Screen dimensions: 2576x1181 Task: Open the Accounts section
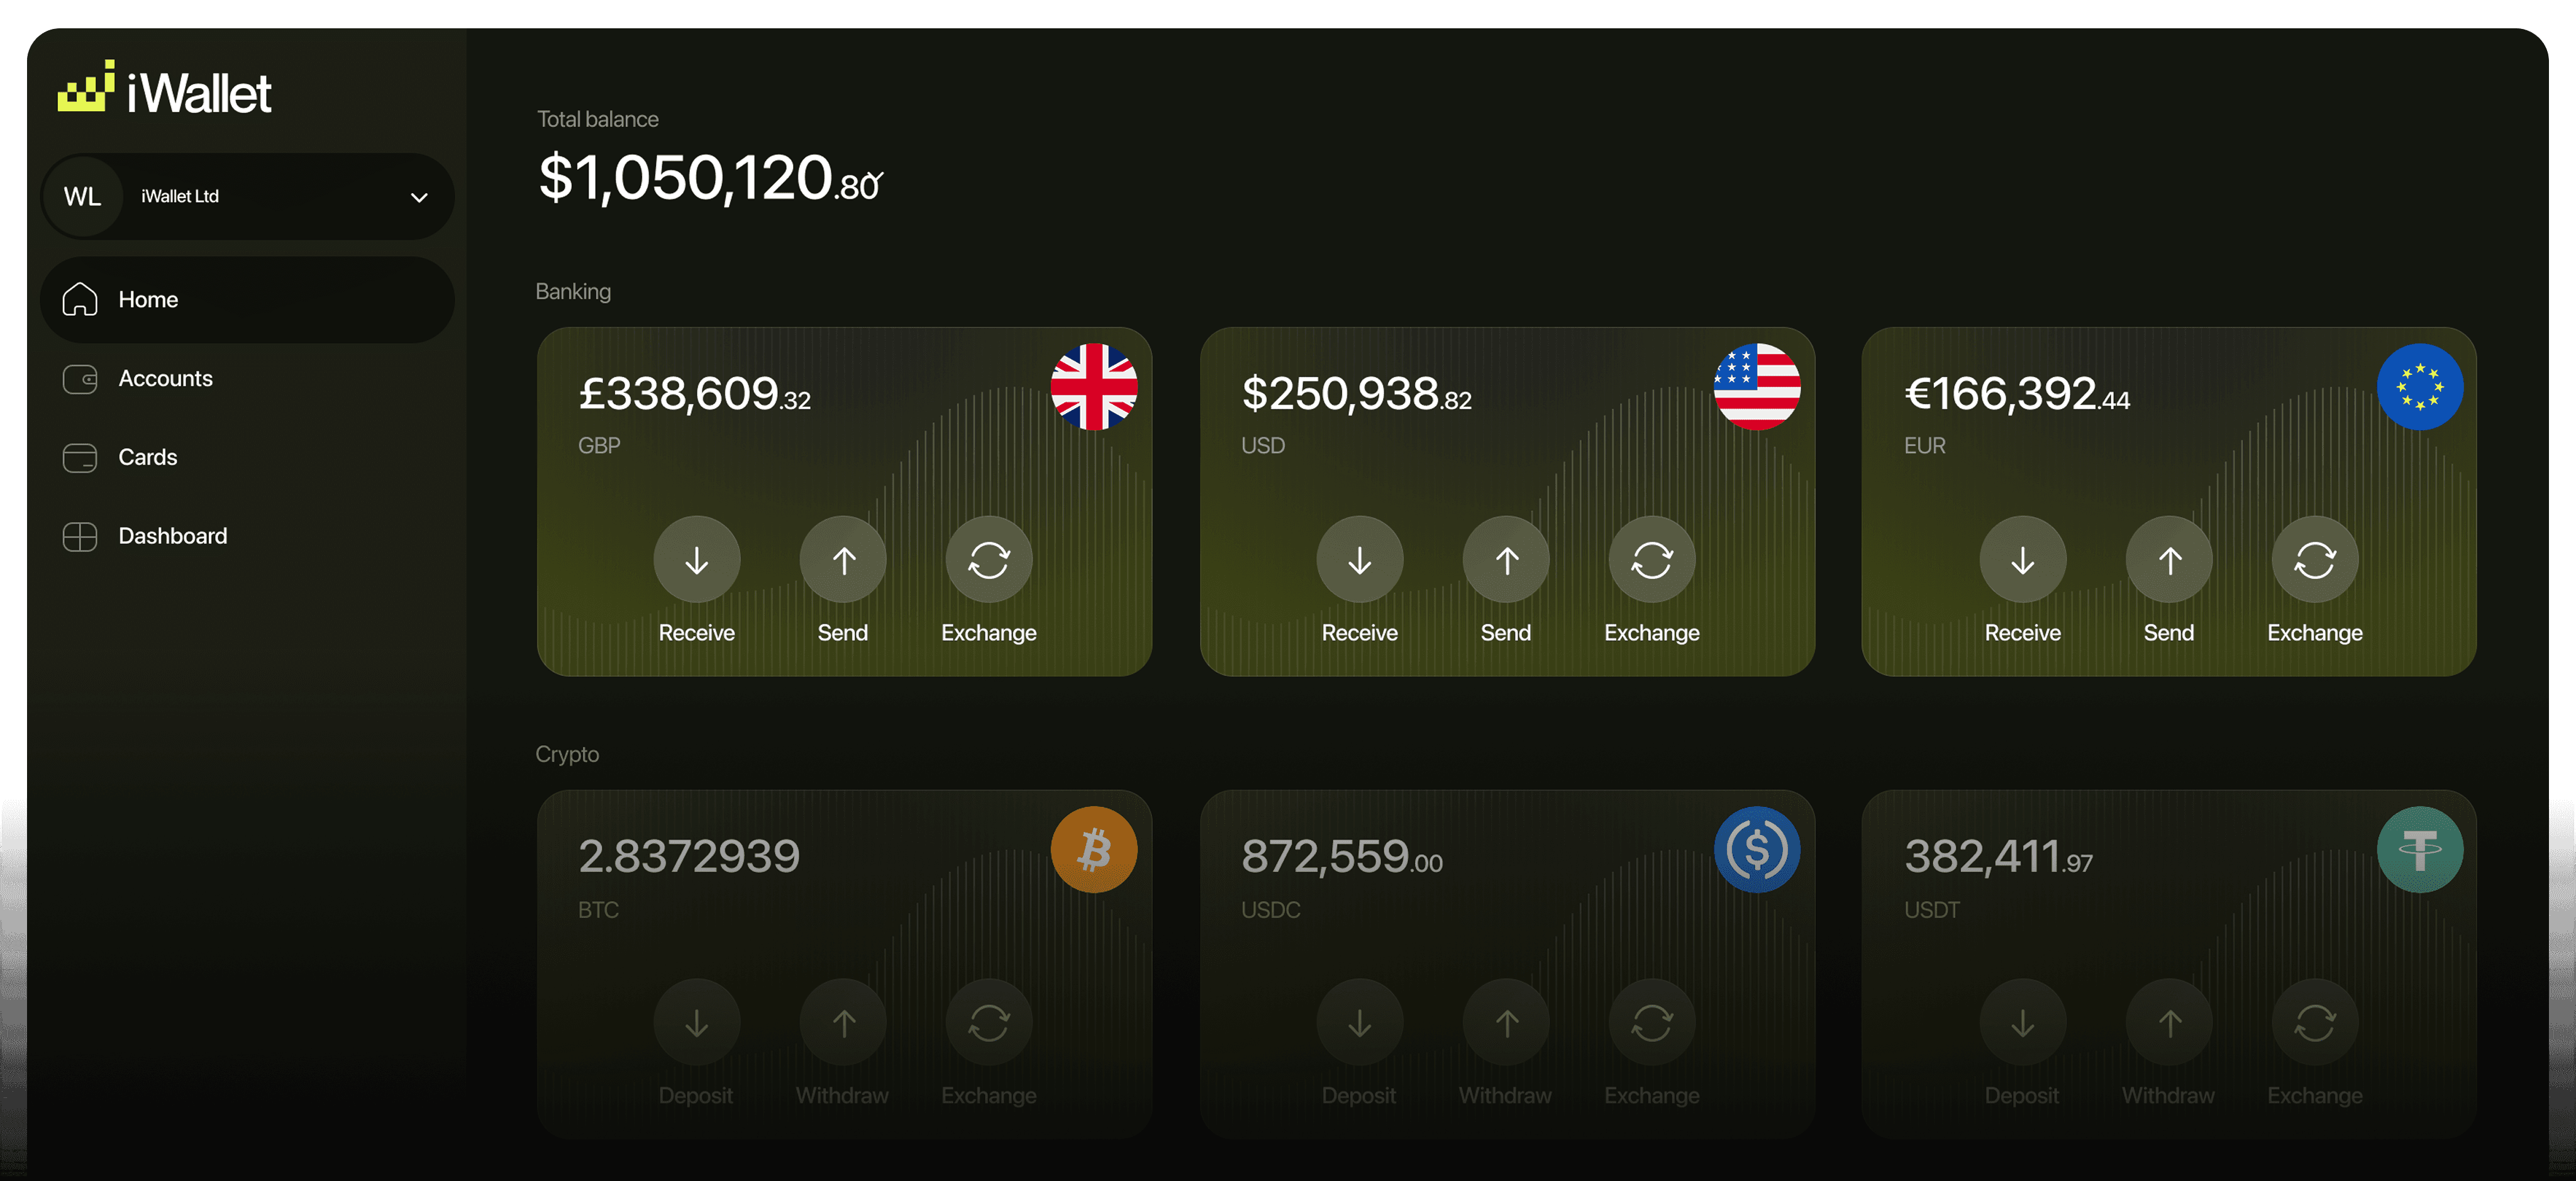tap(165, 378)
